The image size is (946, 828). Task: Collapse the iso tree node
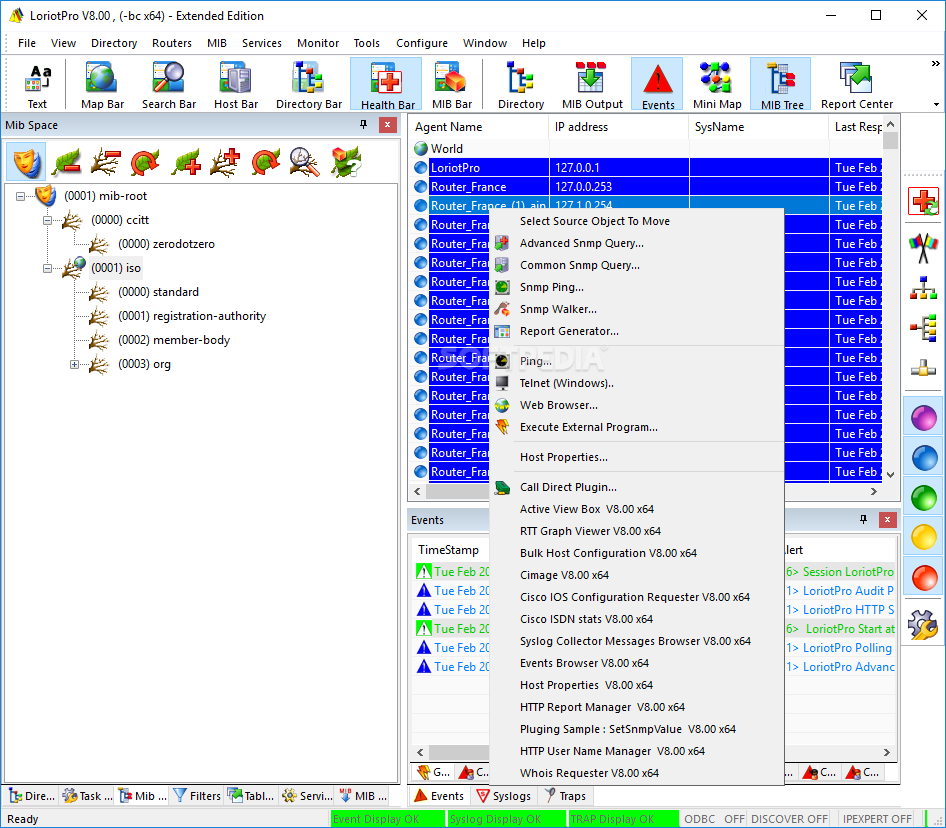point(47,268)
